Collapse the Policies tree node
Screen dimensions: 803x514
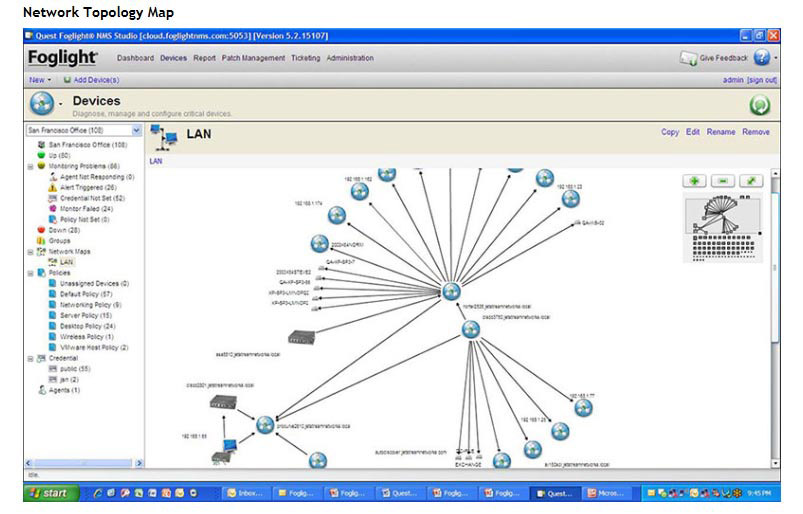pyautogui.click(x=30, y=273)
